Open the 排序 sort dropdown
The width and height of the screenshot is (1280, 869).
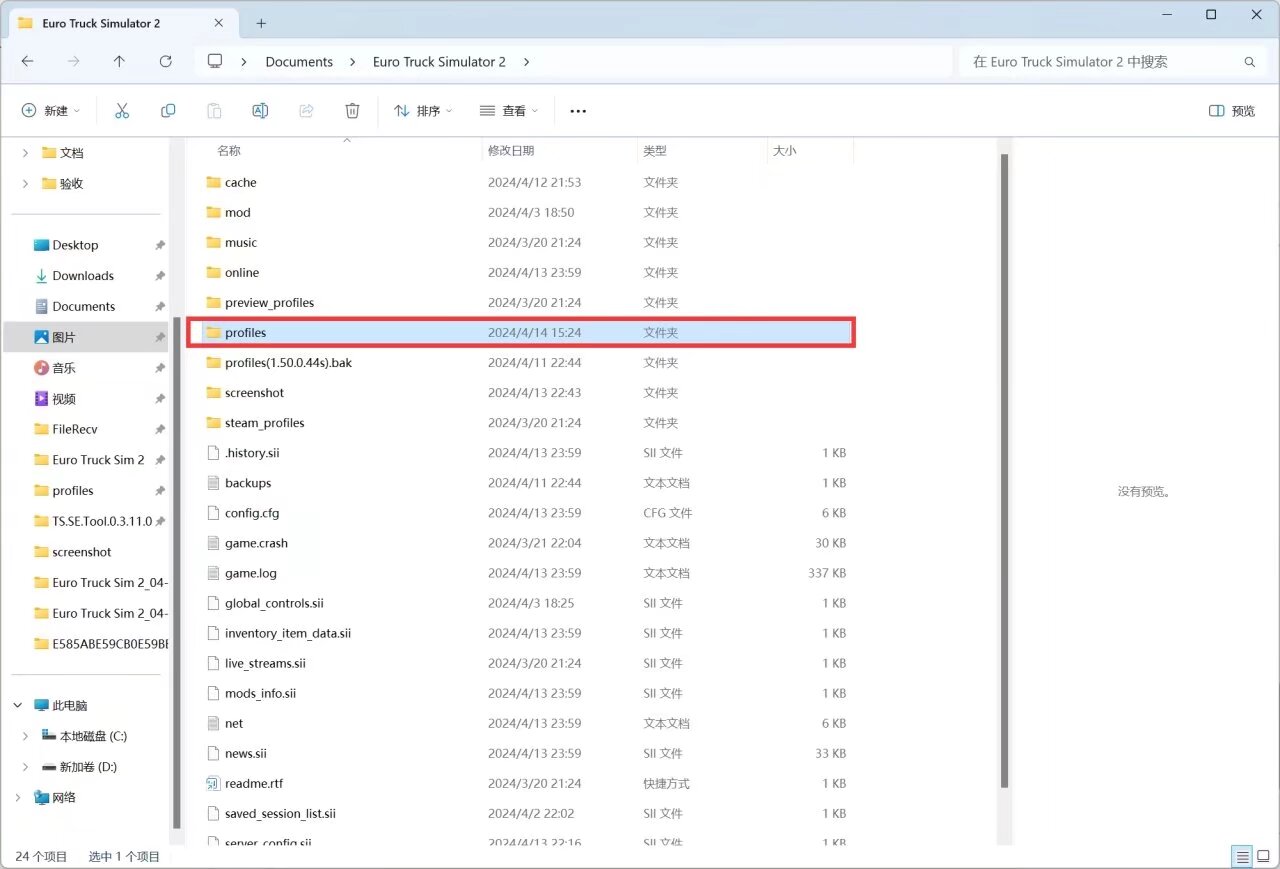click(x=423, y=111)
